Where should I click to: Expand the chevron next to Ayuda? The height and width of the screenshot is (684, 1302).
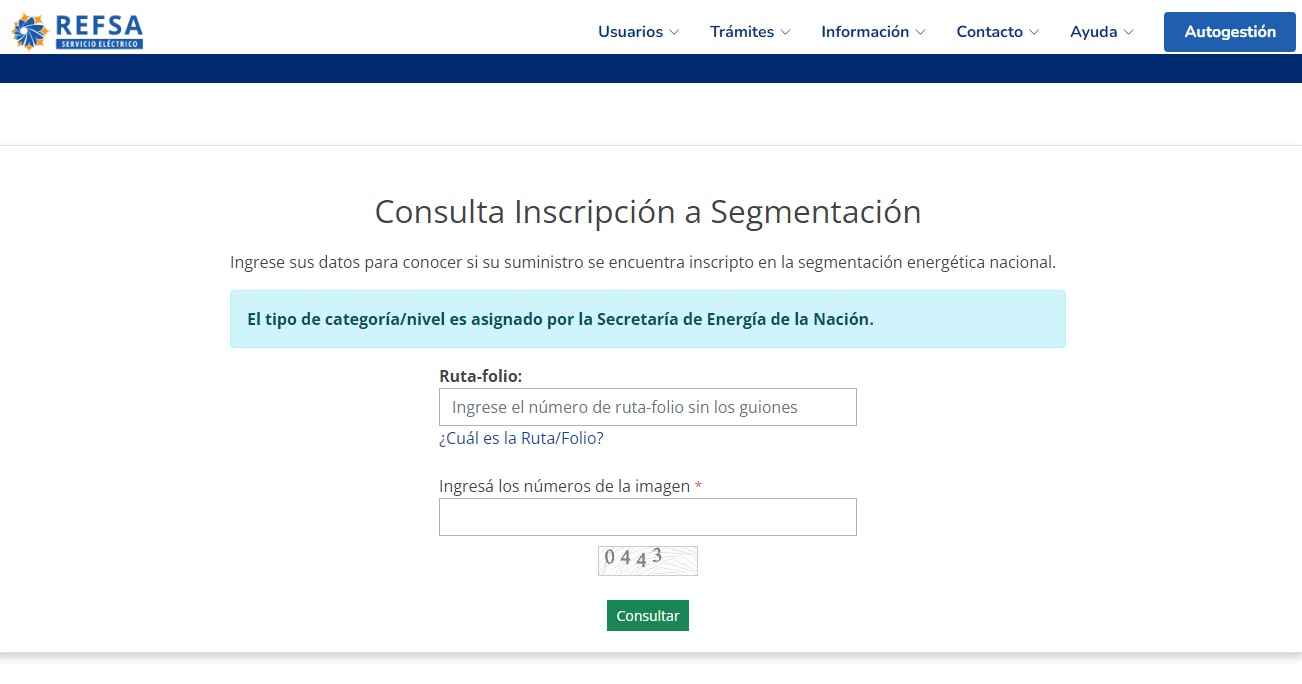tap(1128, 32)
